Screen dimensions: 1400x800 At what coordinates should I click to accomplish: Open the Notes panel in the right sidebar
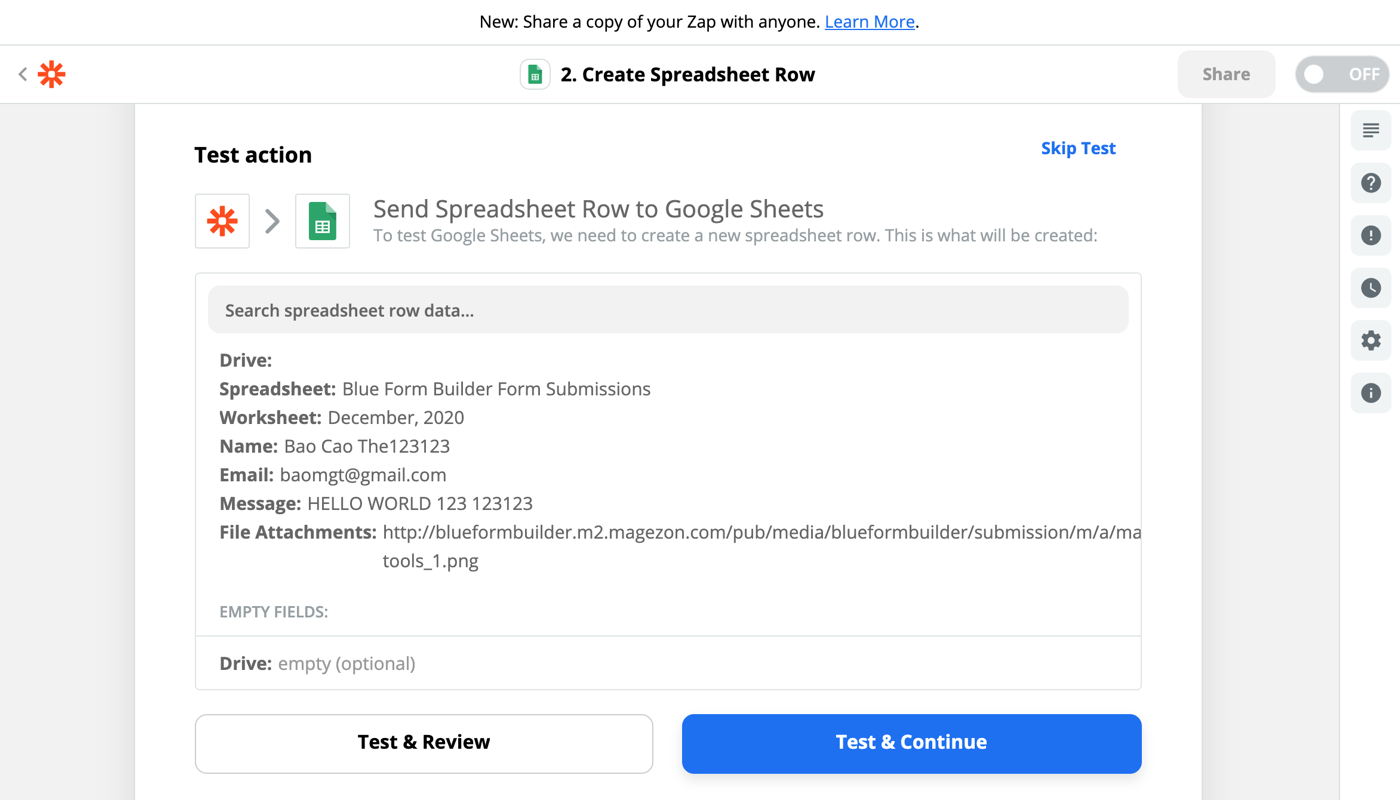point(1370,130)
